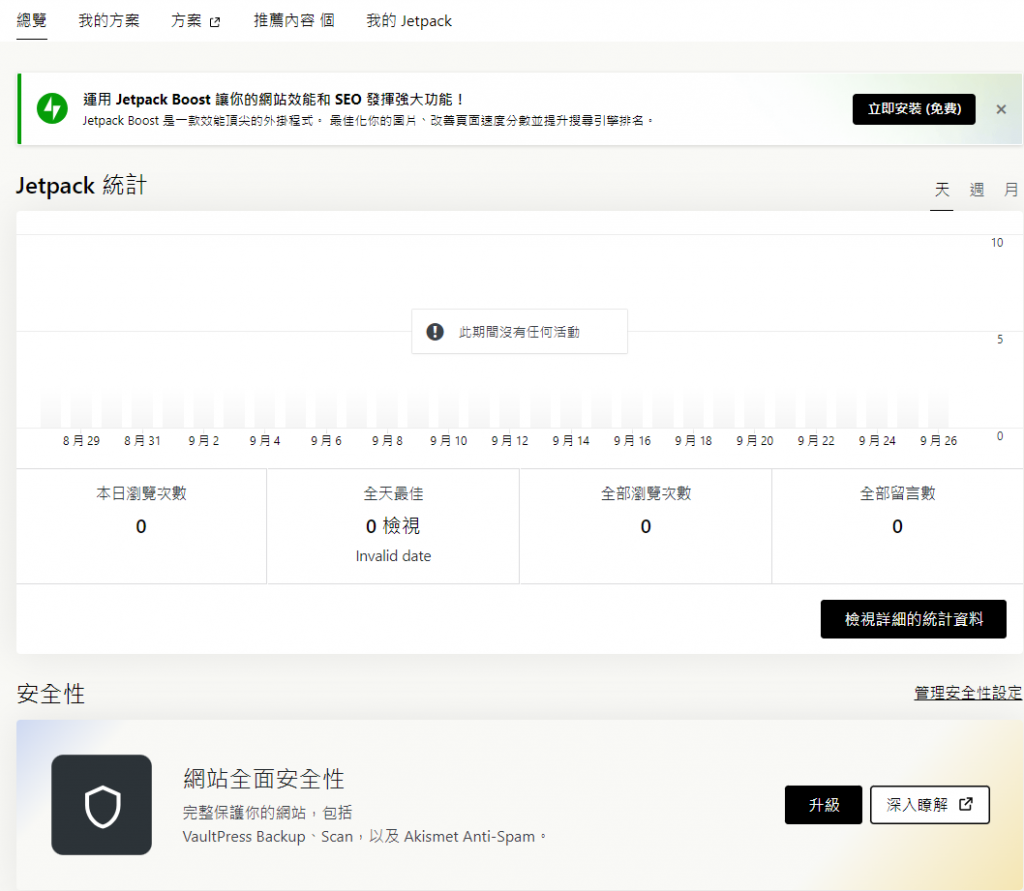This screenshot has height=891, width=1024.
Task: Click the 全部瀏覽次數 stat card
Action: click(646, 526)
